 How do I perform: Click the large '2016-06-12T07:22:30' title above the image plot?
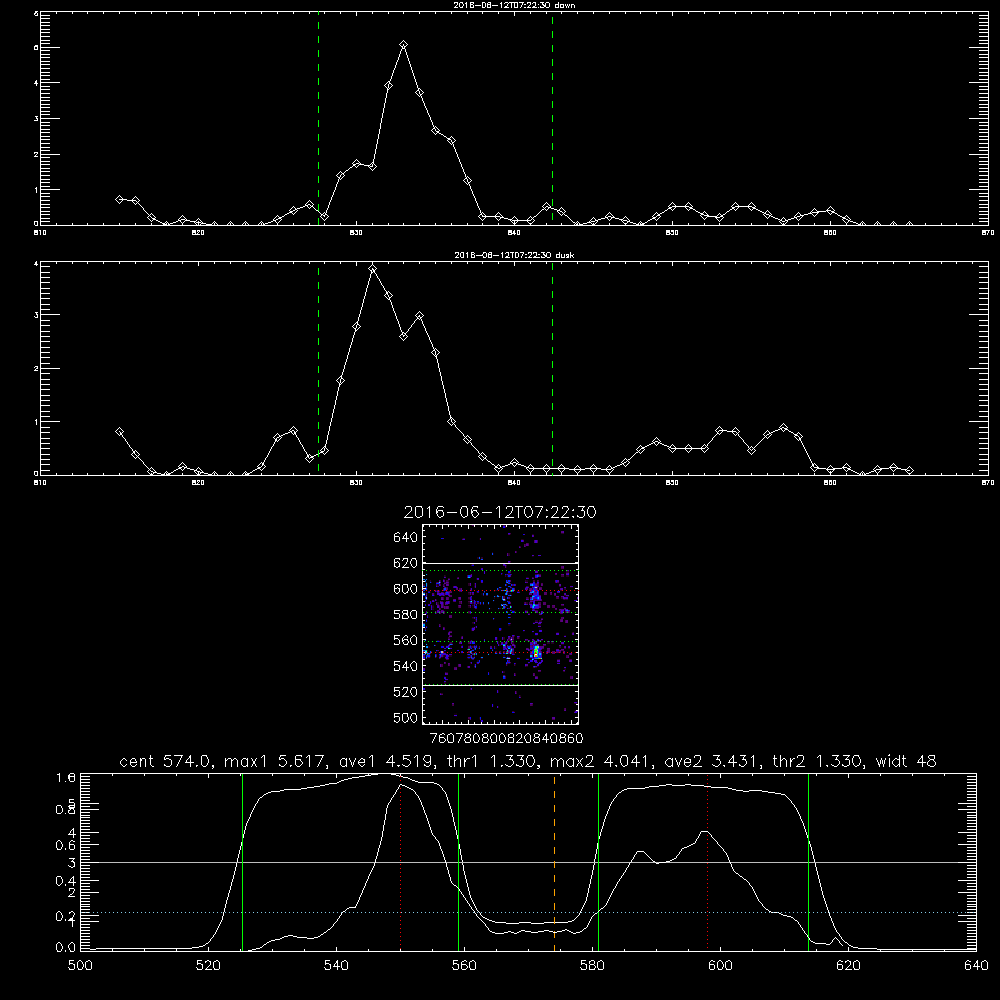[500, 512]
